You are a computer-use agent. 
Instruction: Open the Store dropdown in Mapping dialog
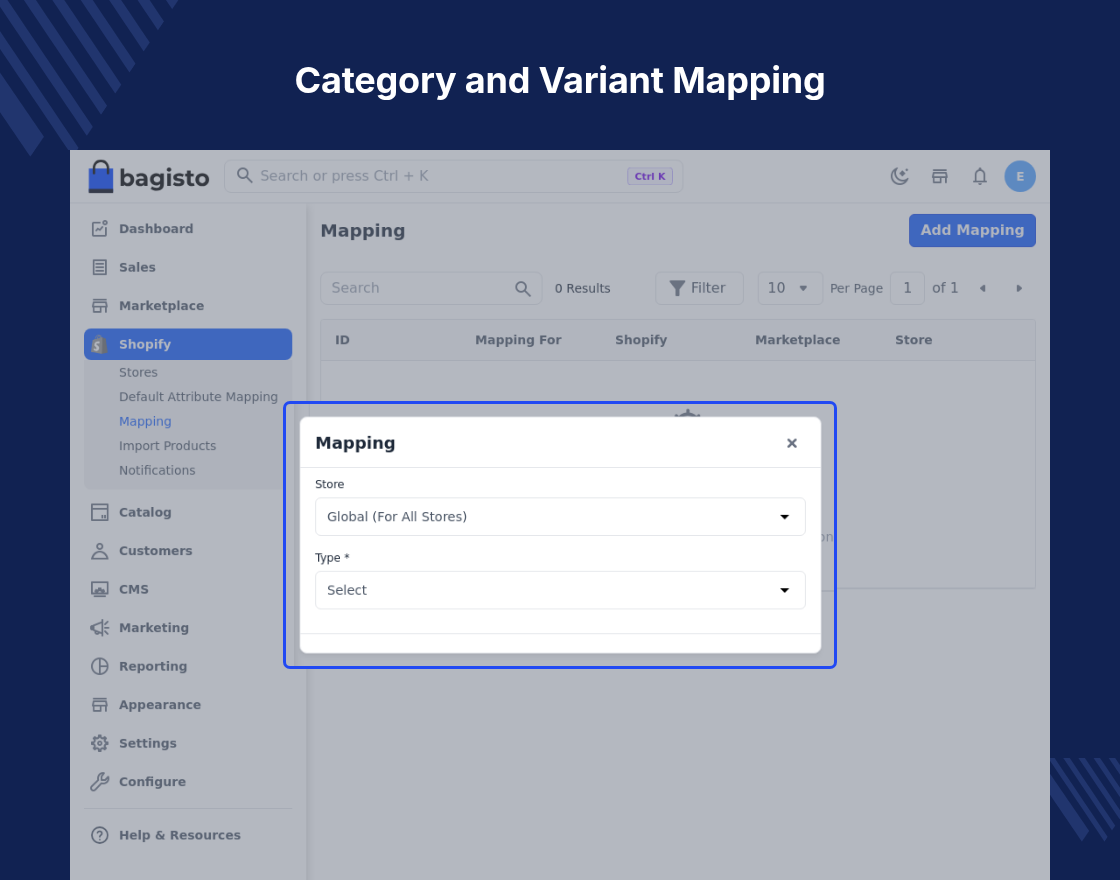coord(560,516)
